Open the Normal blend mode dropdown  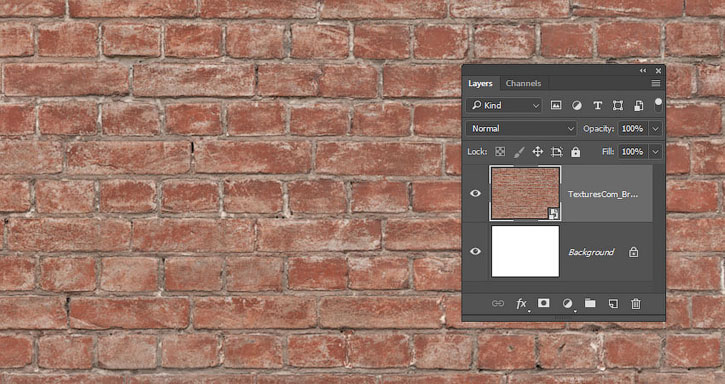pos(521,129)
